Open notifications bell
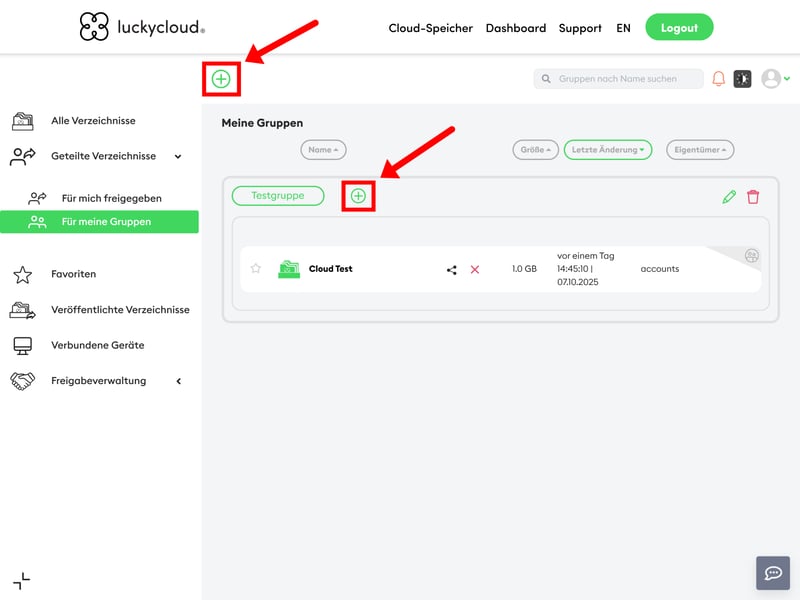 point(718,79)
